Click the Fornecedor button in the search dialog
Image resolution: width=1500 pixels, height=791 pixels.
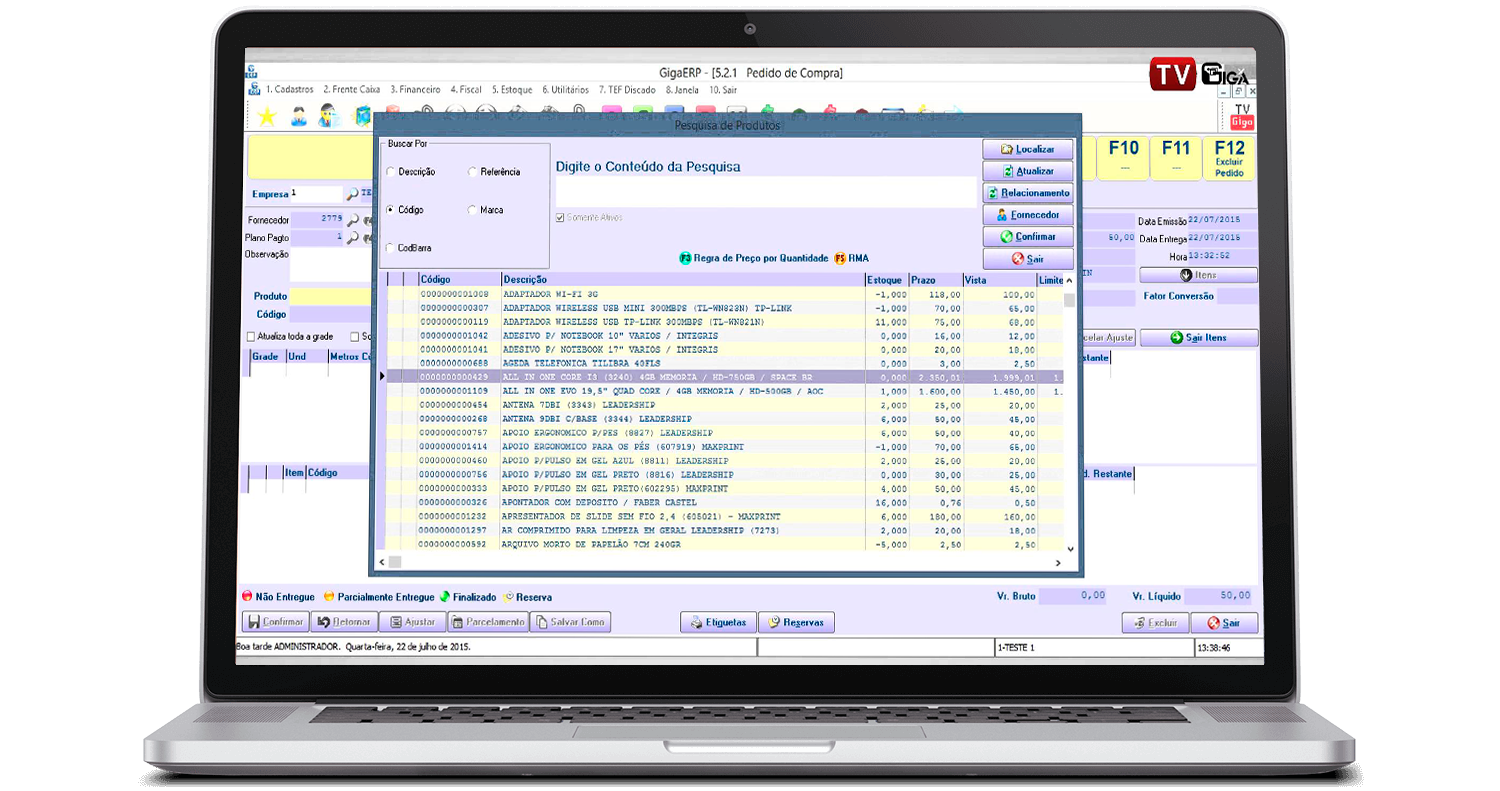click(x=1028, y=215)
